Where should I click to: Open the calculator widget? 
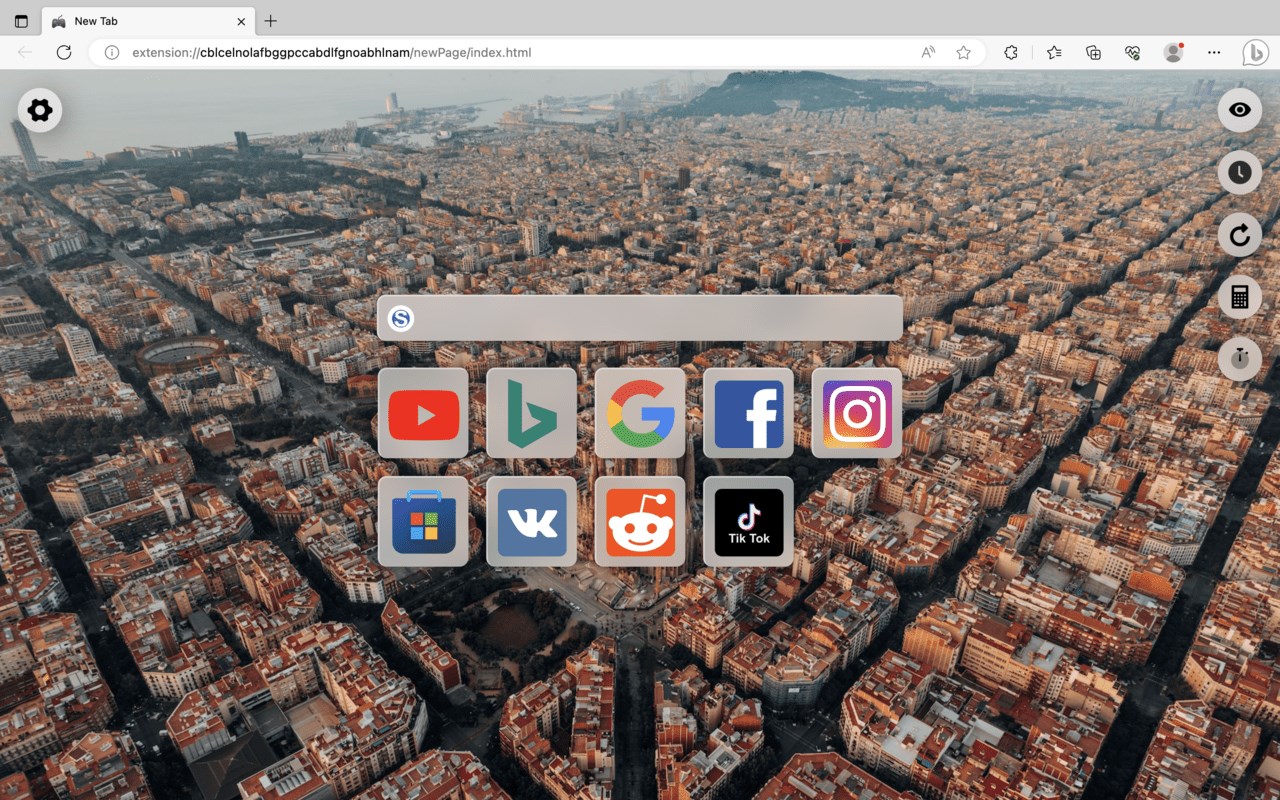[1240, 297]
